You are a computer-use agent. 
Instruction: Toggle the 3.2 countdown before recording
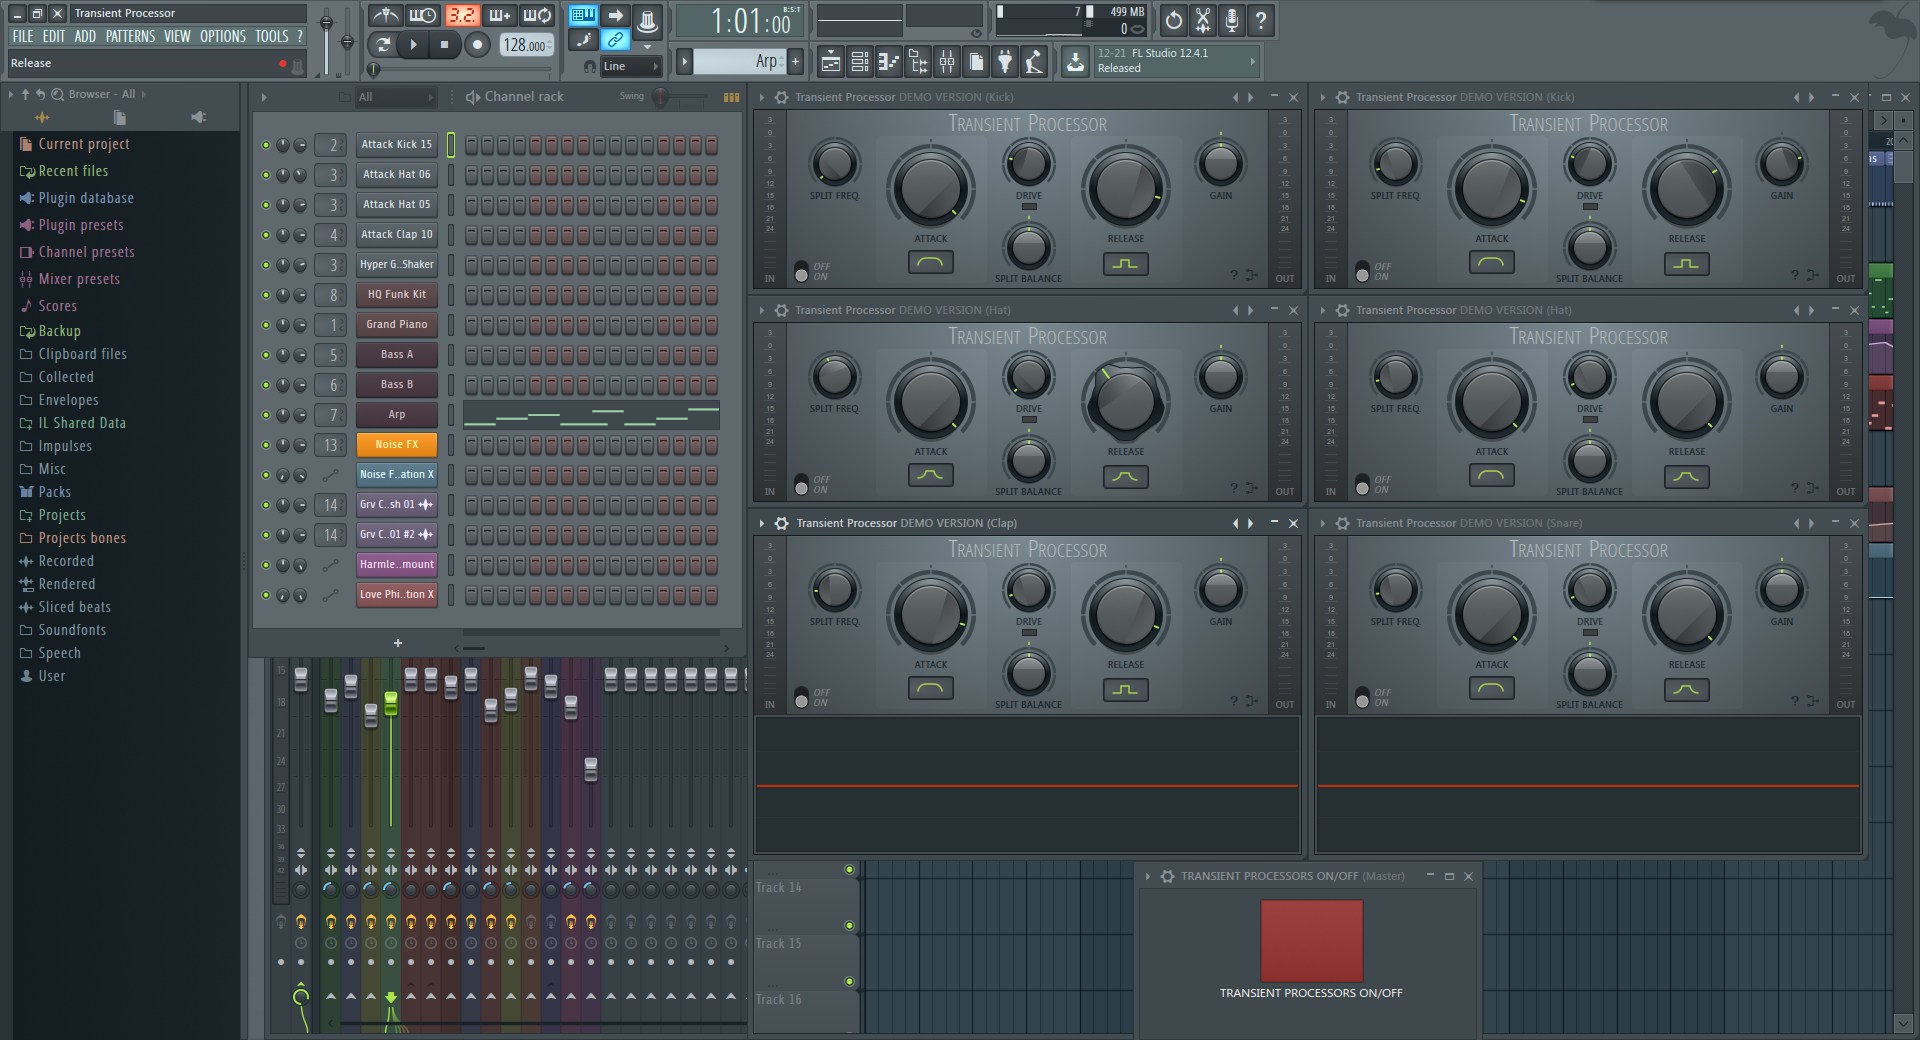click(x=461, y=16)
